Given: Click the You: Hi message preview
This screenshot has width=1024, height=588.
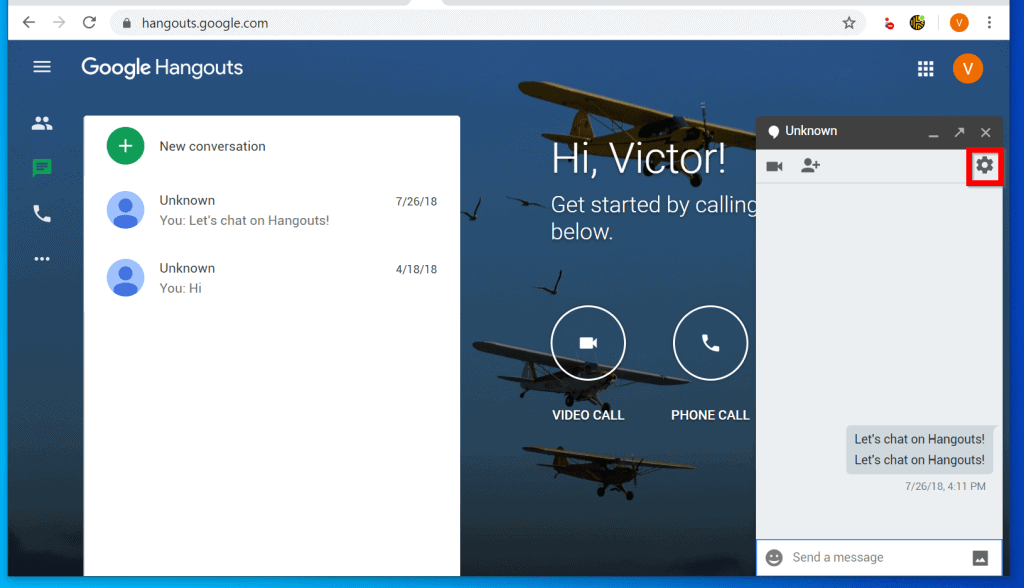Looking at the screenshot, I should 180,288.
